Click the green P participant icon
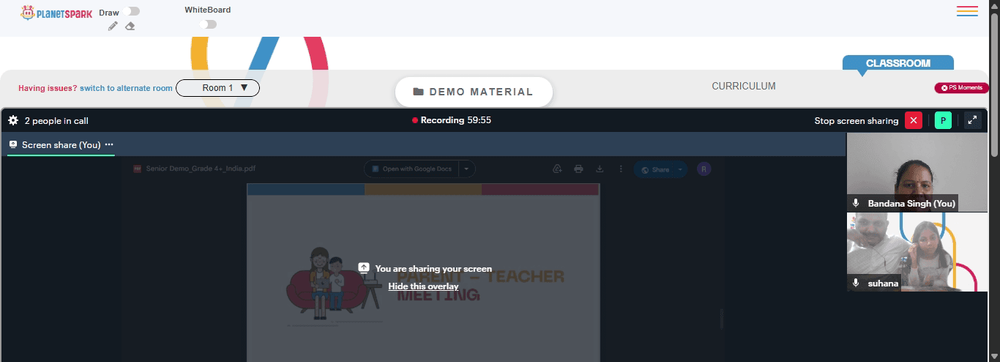The height and width of the screenshot is (362, 1000). coord(943,120)
